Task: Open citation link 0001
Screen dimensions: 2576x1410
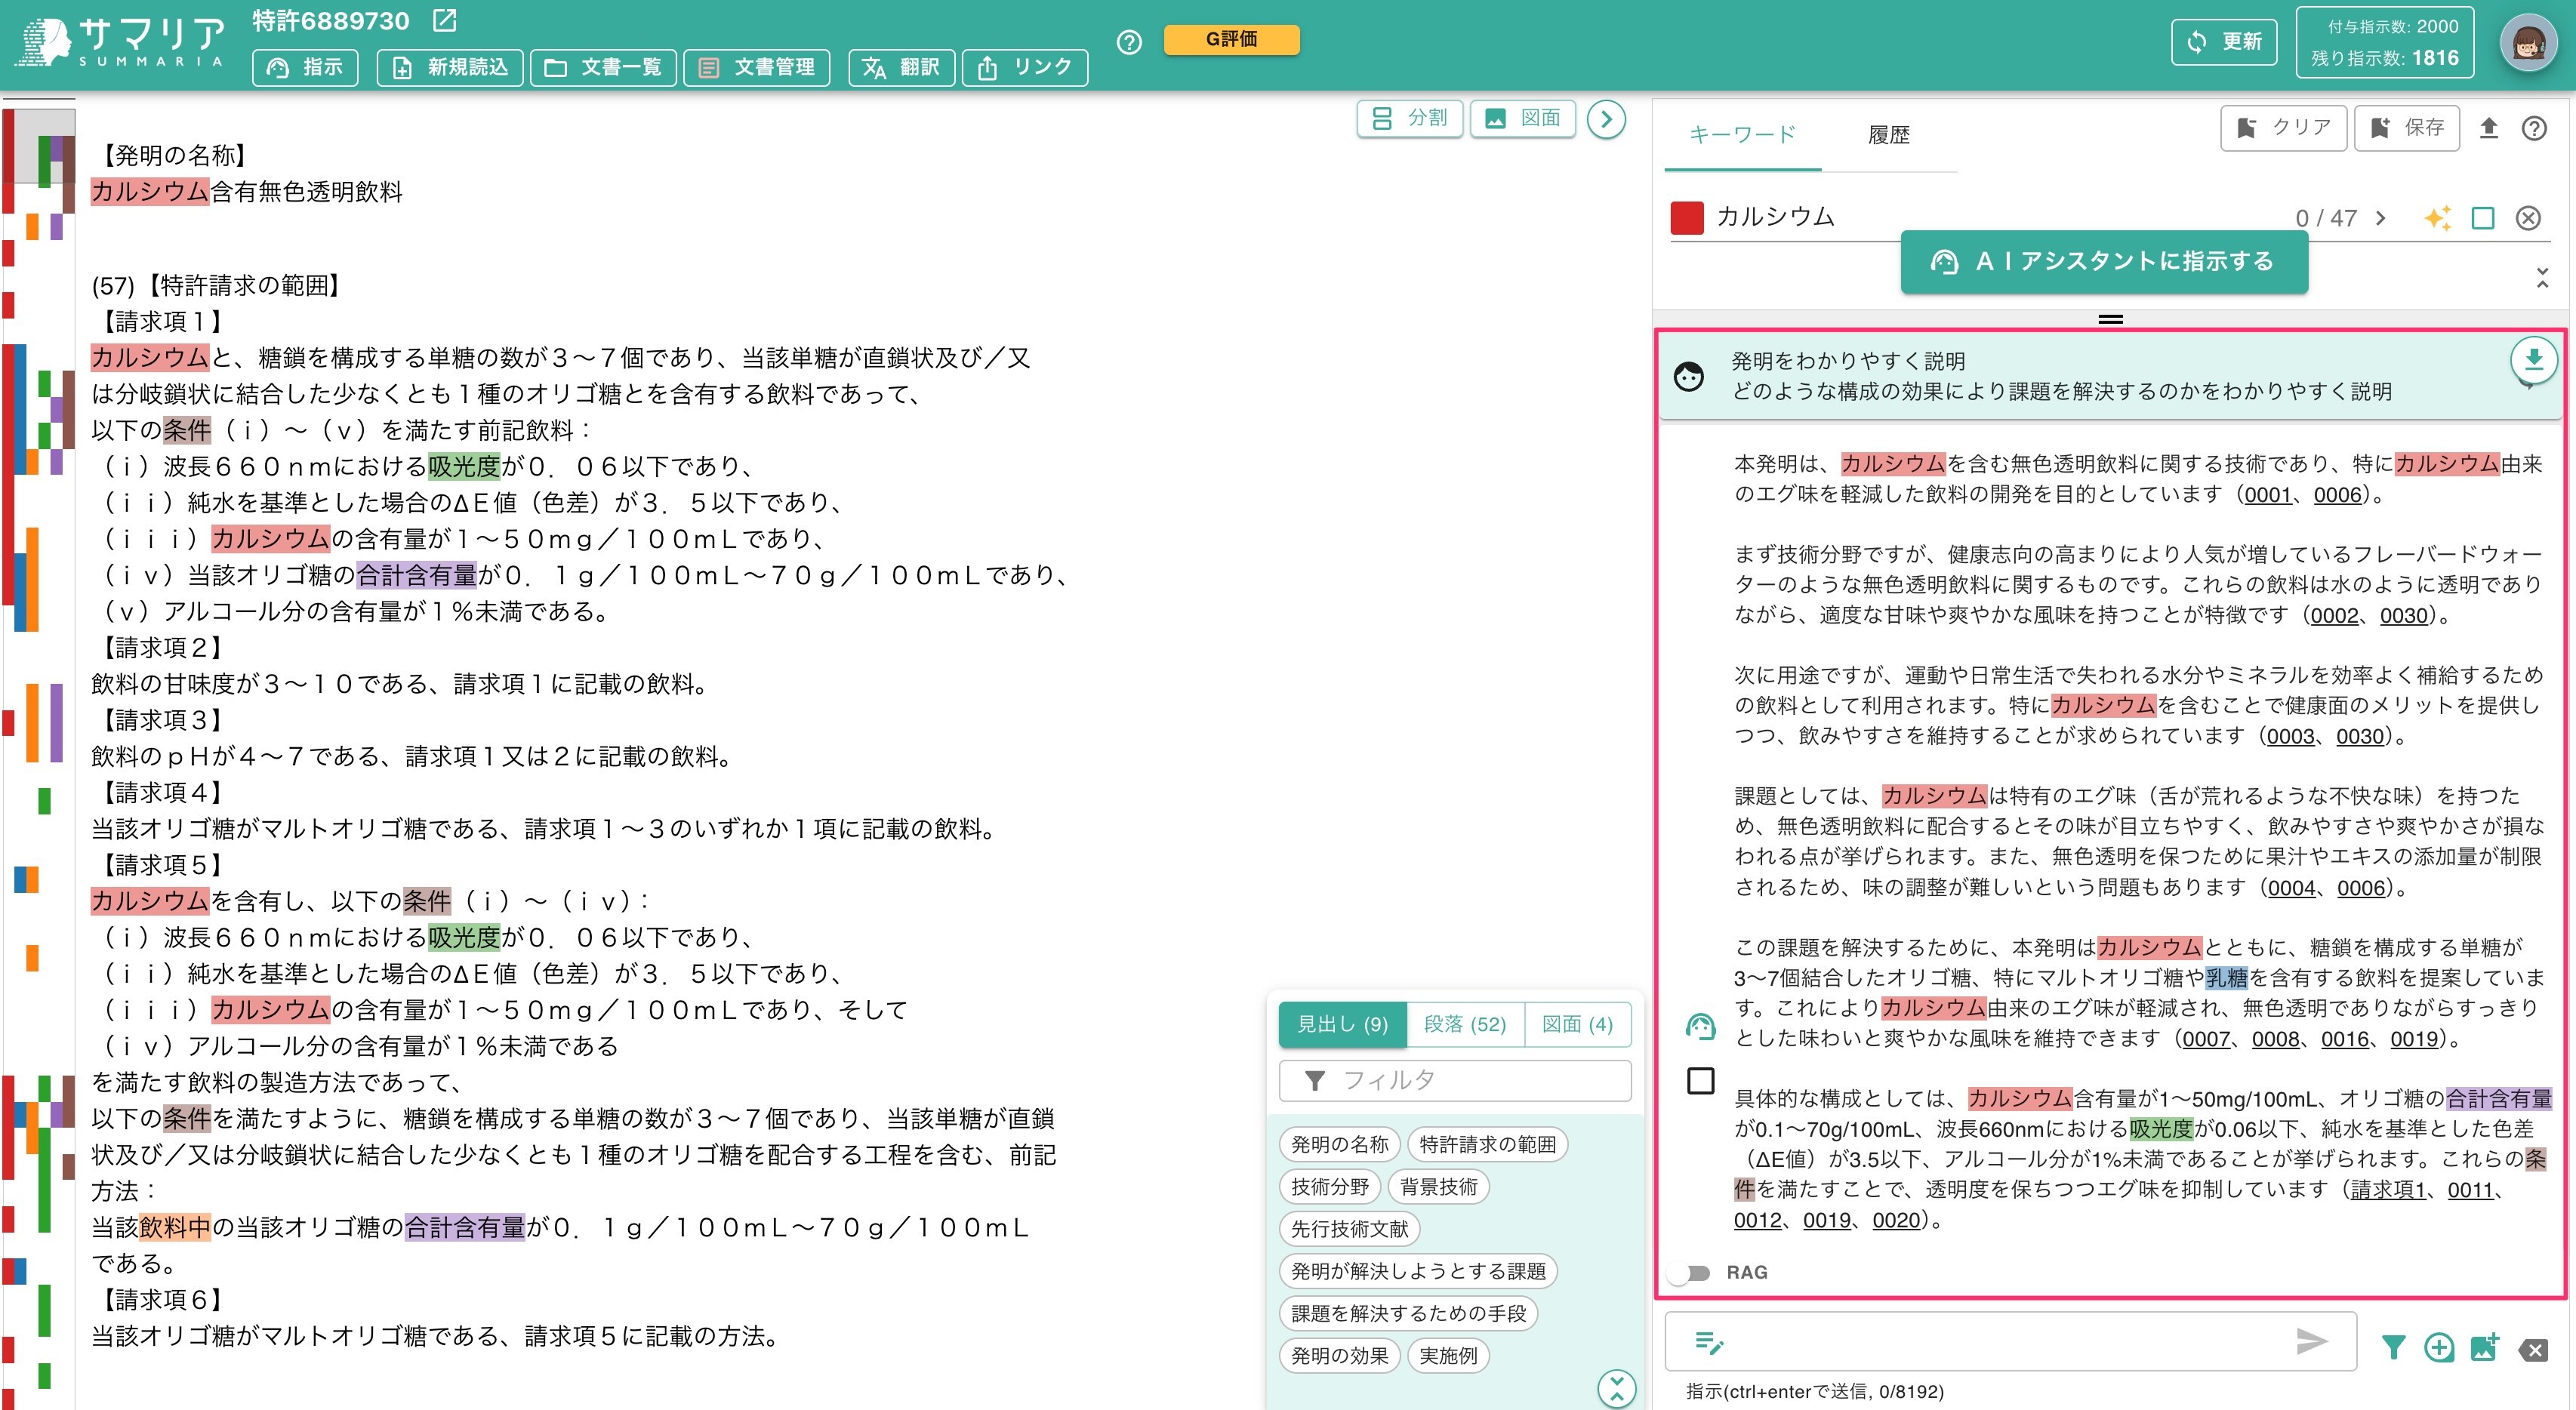Action: pyautogui.click(x=2268, y=494)
